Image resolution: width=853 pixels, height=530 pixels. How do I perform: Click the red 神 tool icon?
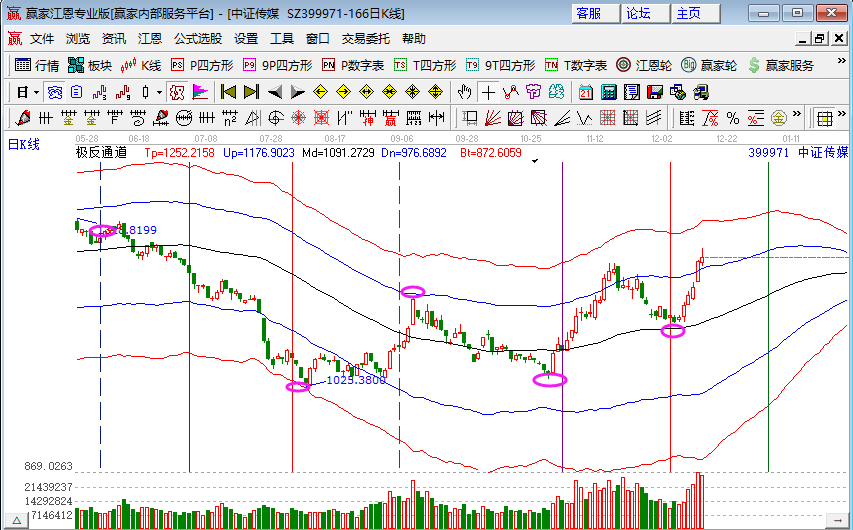(x=368, y=118)
